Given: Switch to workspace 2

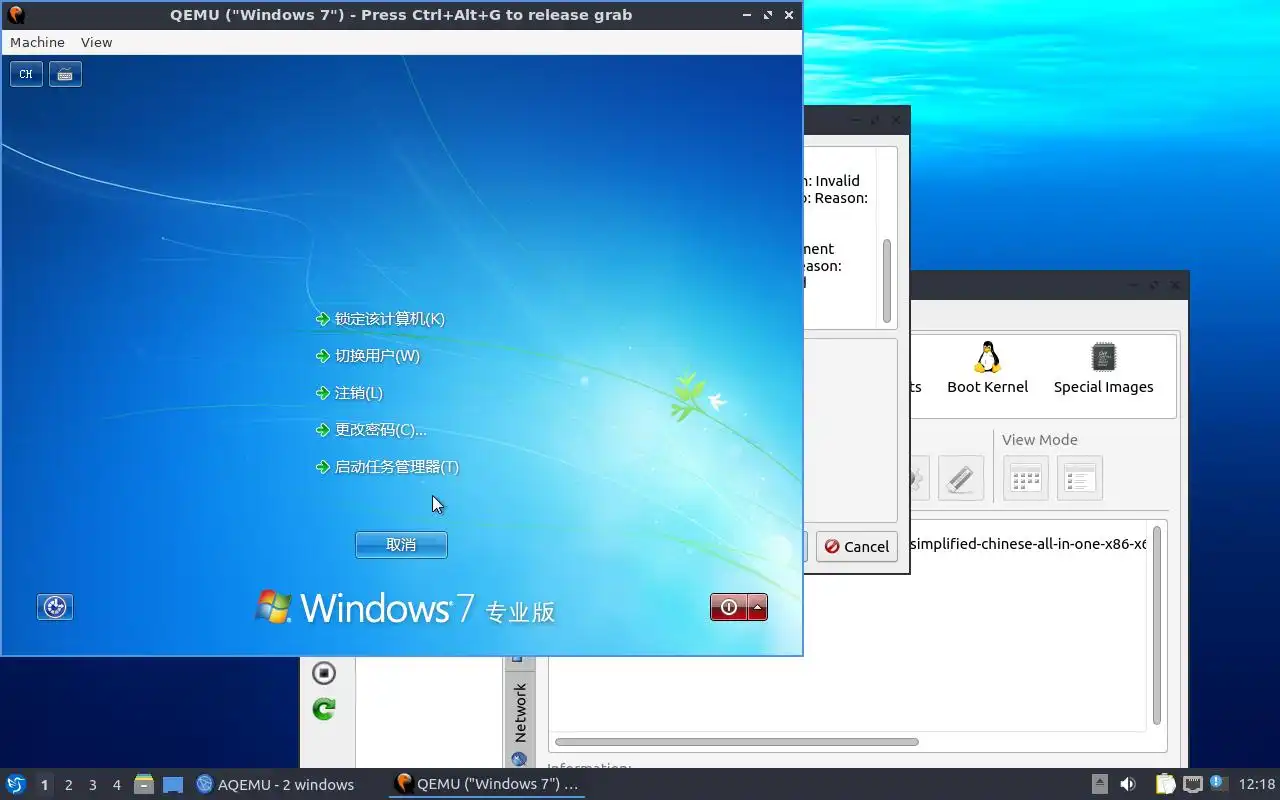Looking at the screenshot, I should tap(68, 785).
